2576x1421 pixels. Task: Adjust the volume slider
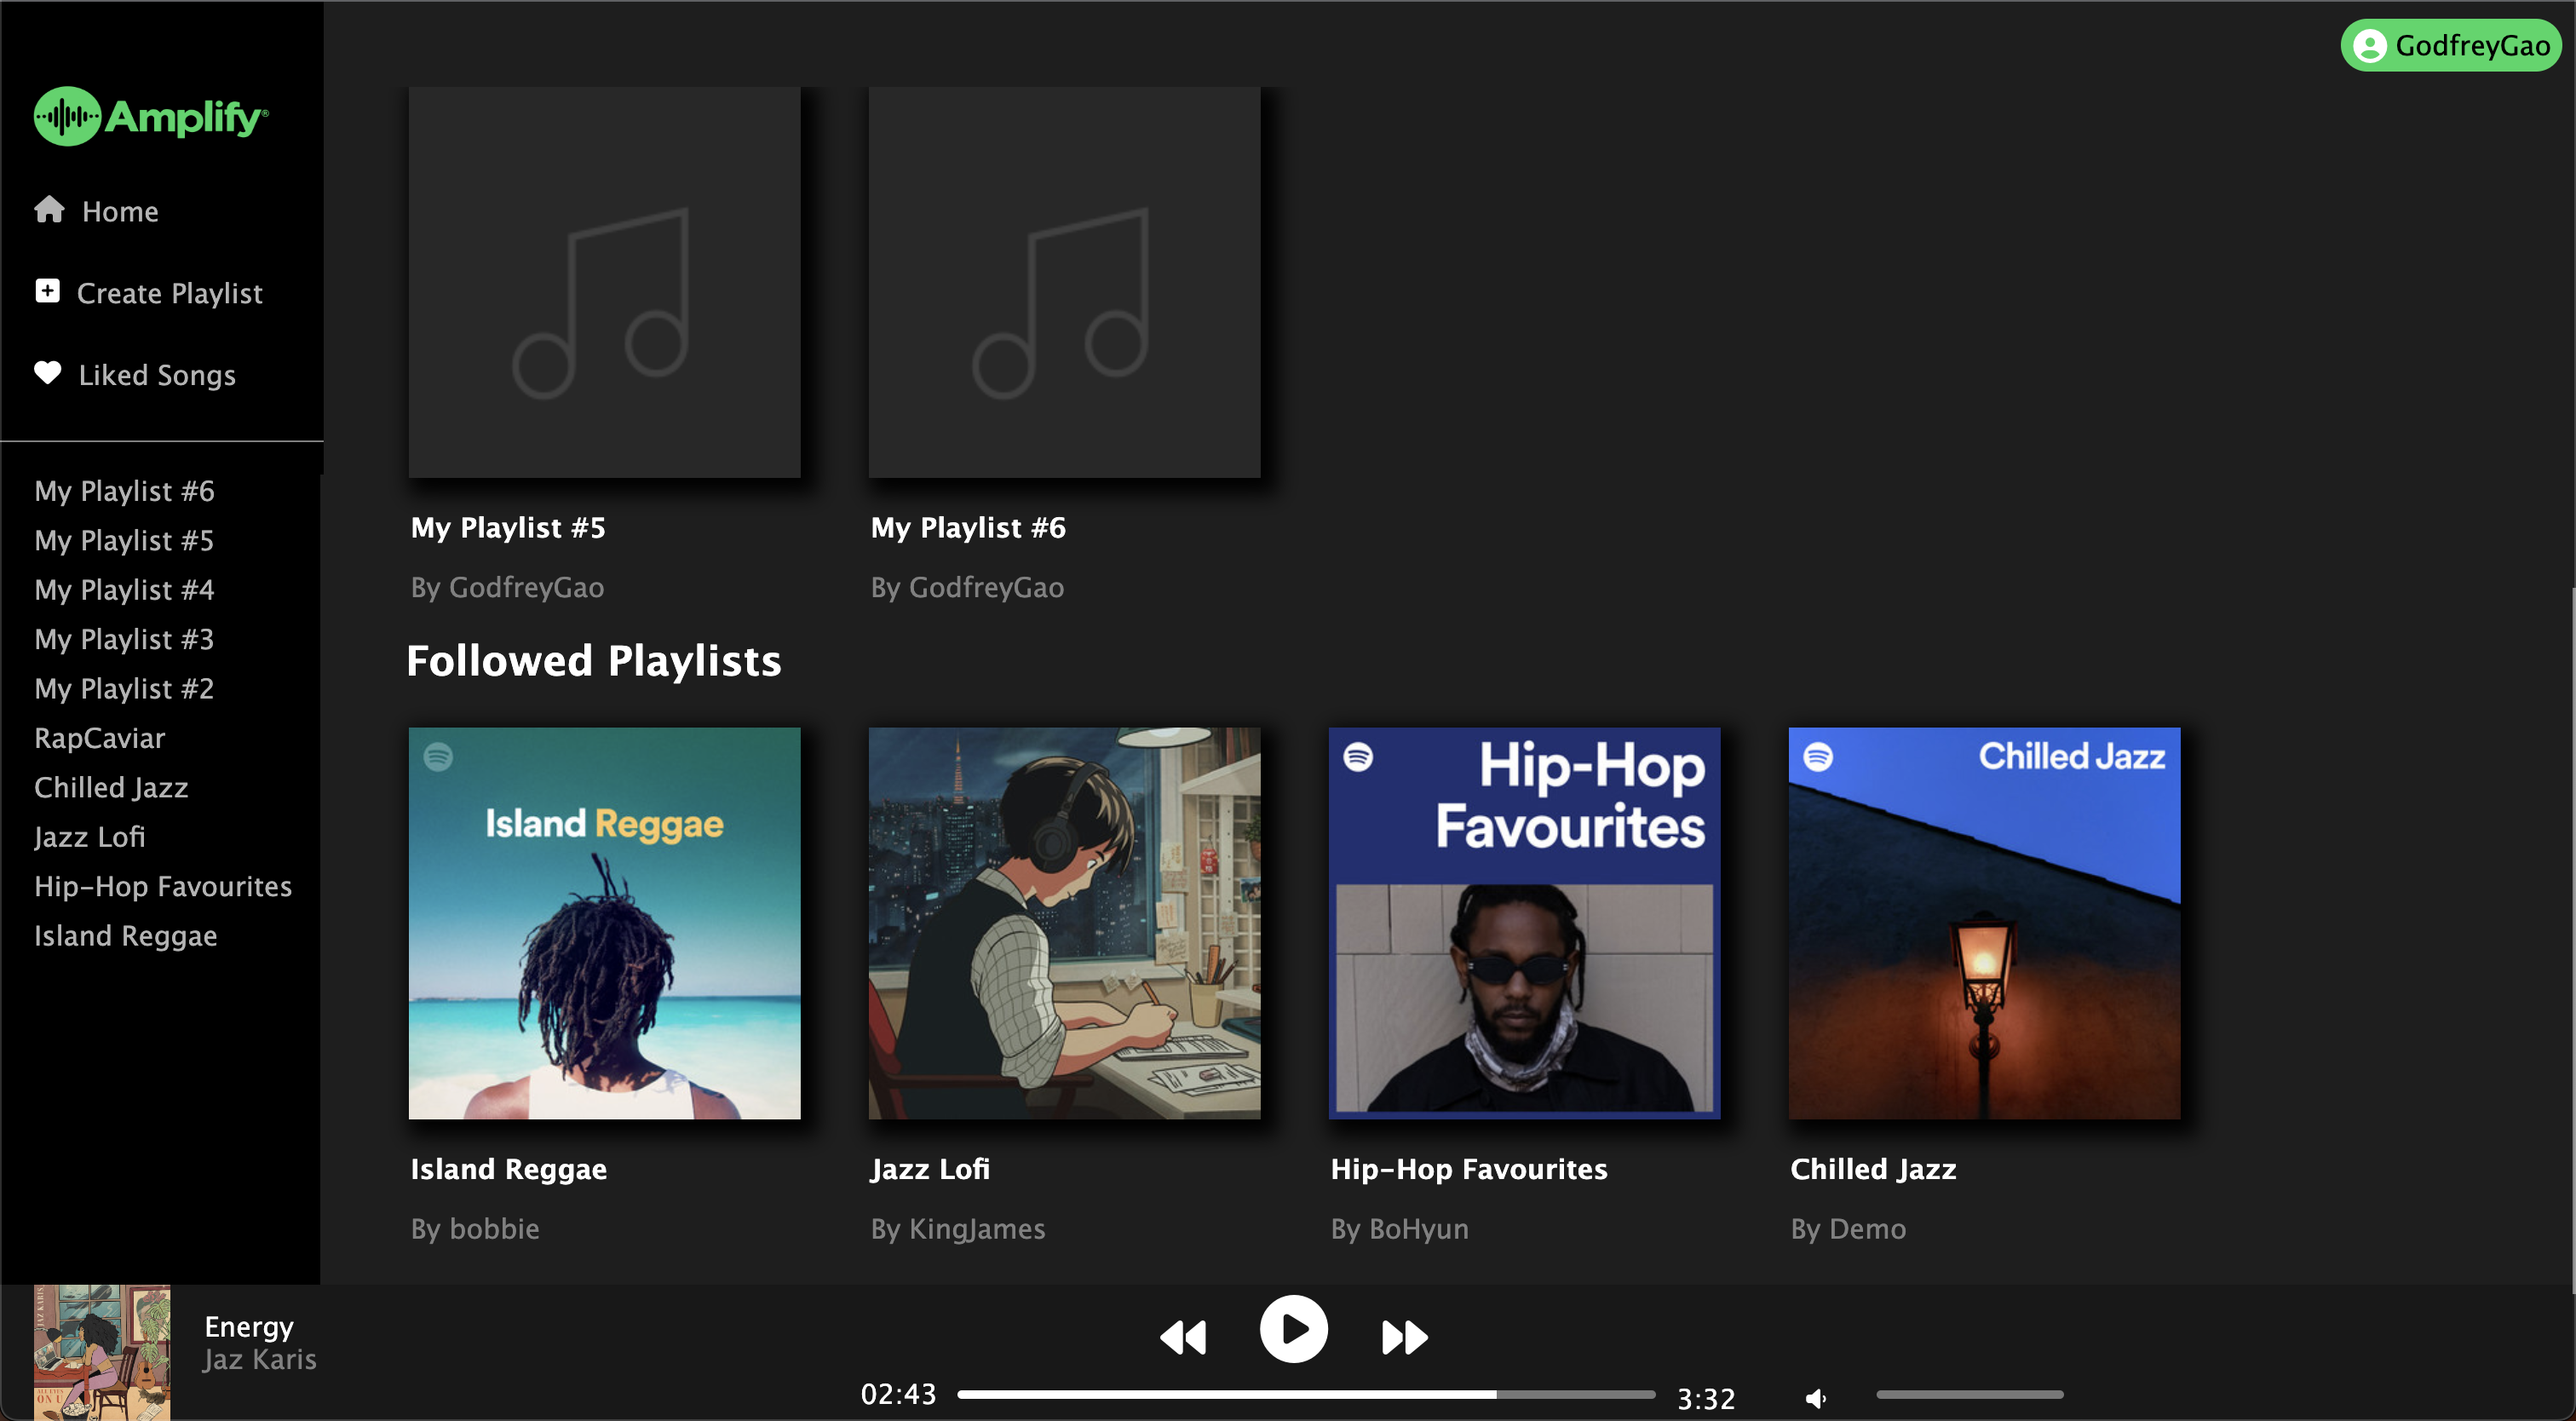(1969, 1394)
